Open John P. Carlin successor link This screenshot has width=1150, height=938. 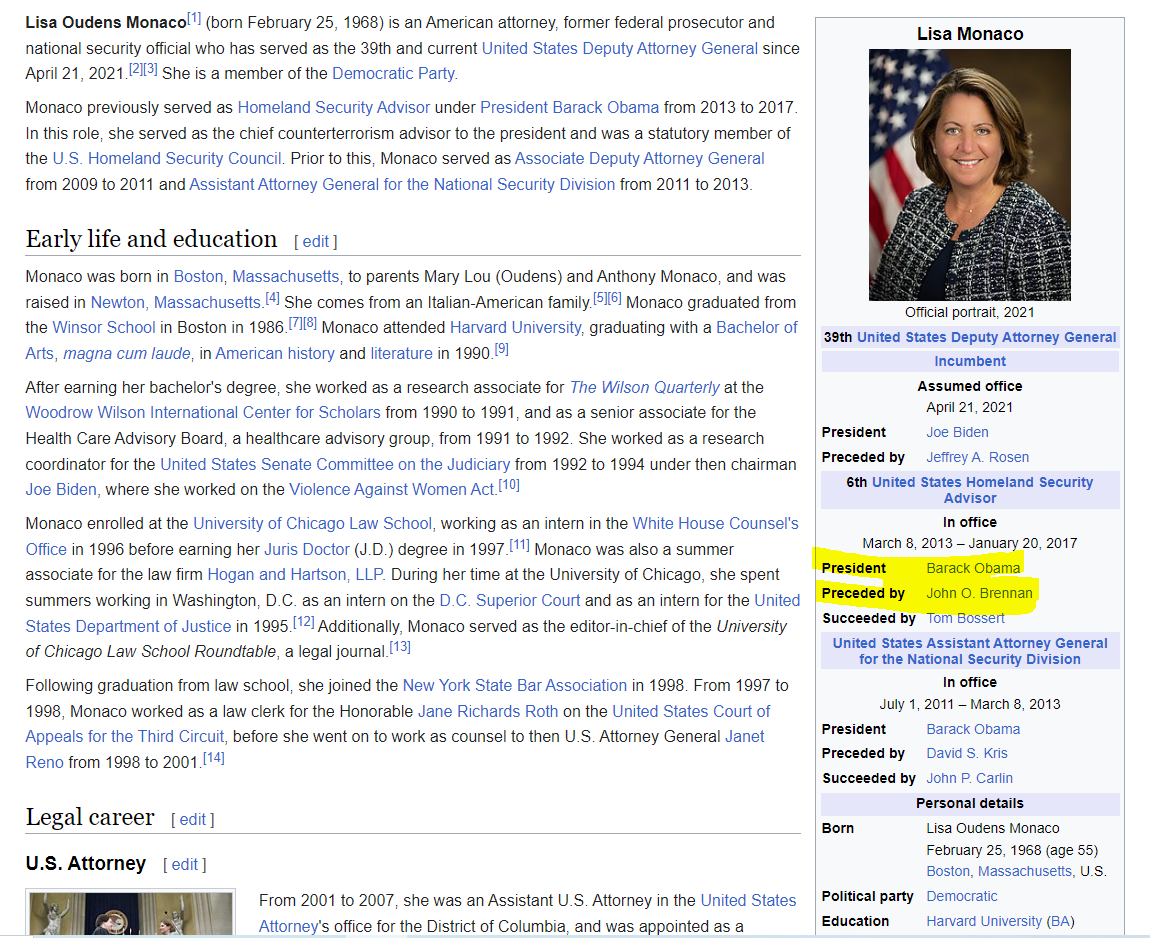pos(969,778)
